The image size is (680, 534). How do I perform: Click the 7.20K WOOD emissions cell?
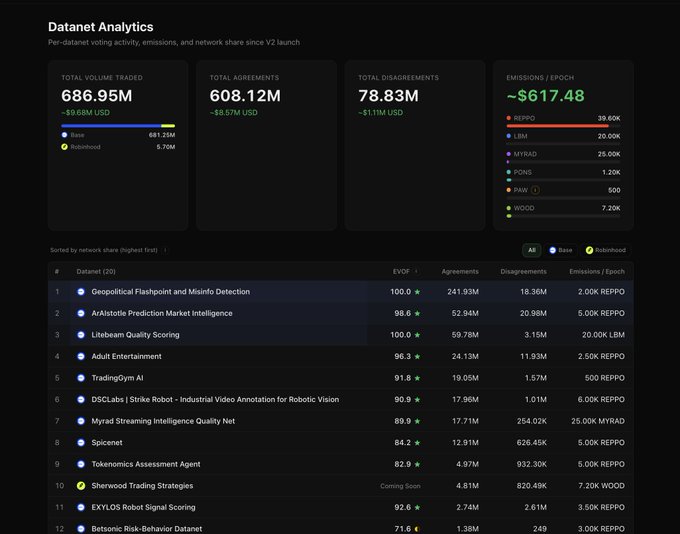click(x=602, y=486)
